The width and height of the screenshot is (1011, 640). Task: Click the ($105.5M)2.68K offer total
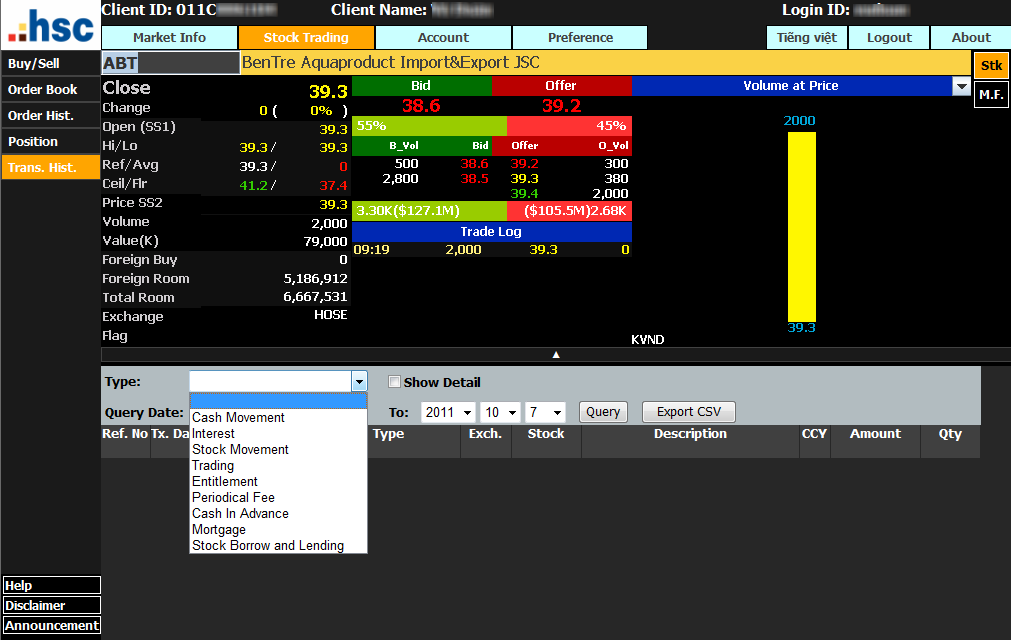point(569,211)
